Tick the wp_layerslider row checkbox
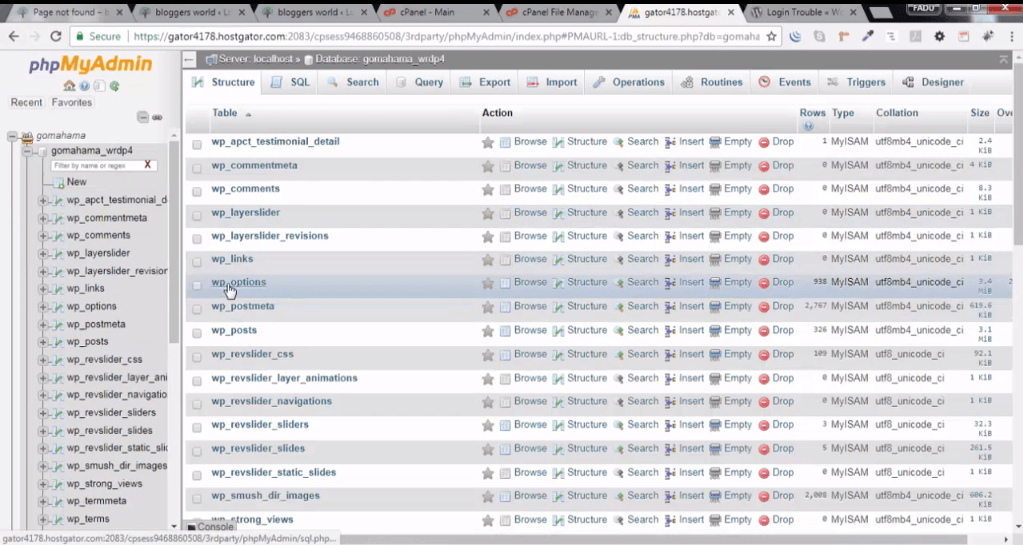 pos(197,215)
